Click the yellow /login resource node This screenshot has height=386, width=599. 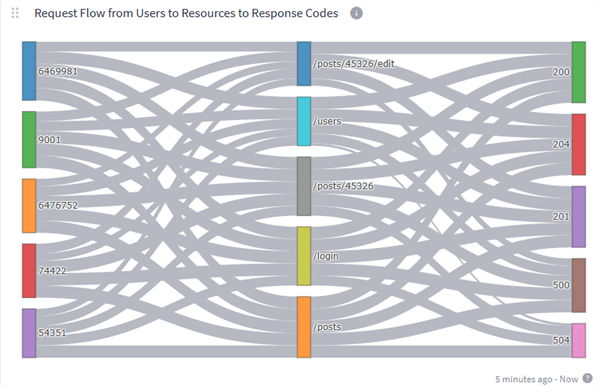coord(304,256)
